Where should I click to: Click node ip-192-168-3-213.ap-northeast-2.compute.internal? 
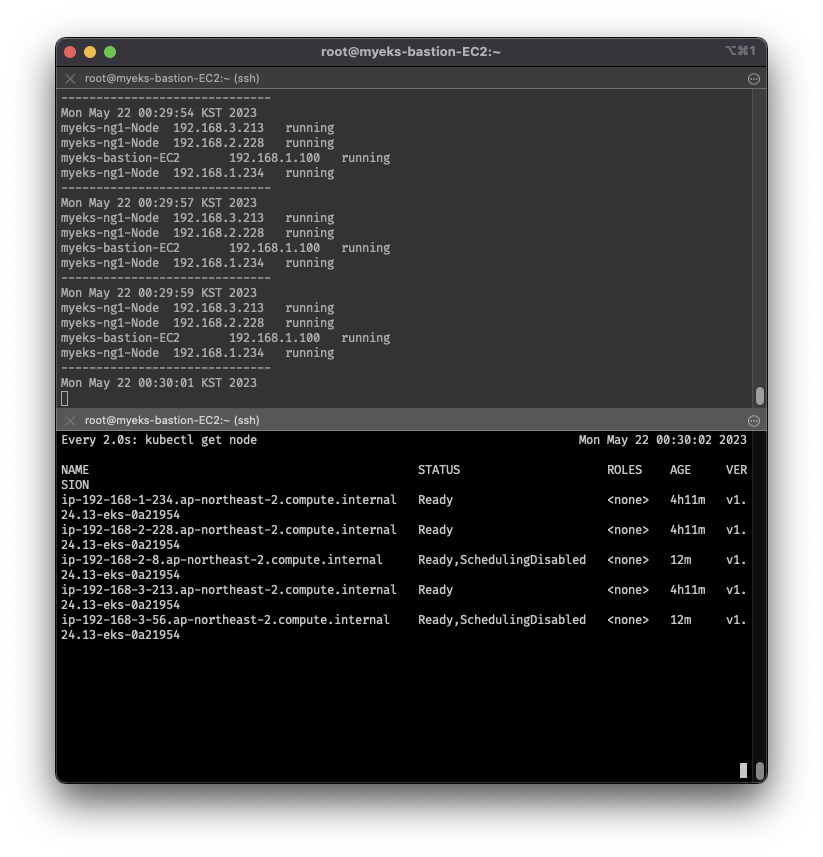coord(228,590)
